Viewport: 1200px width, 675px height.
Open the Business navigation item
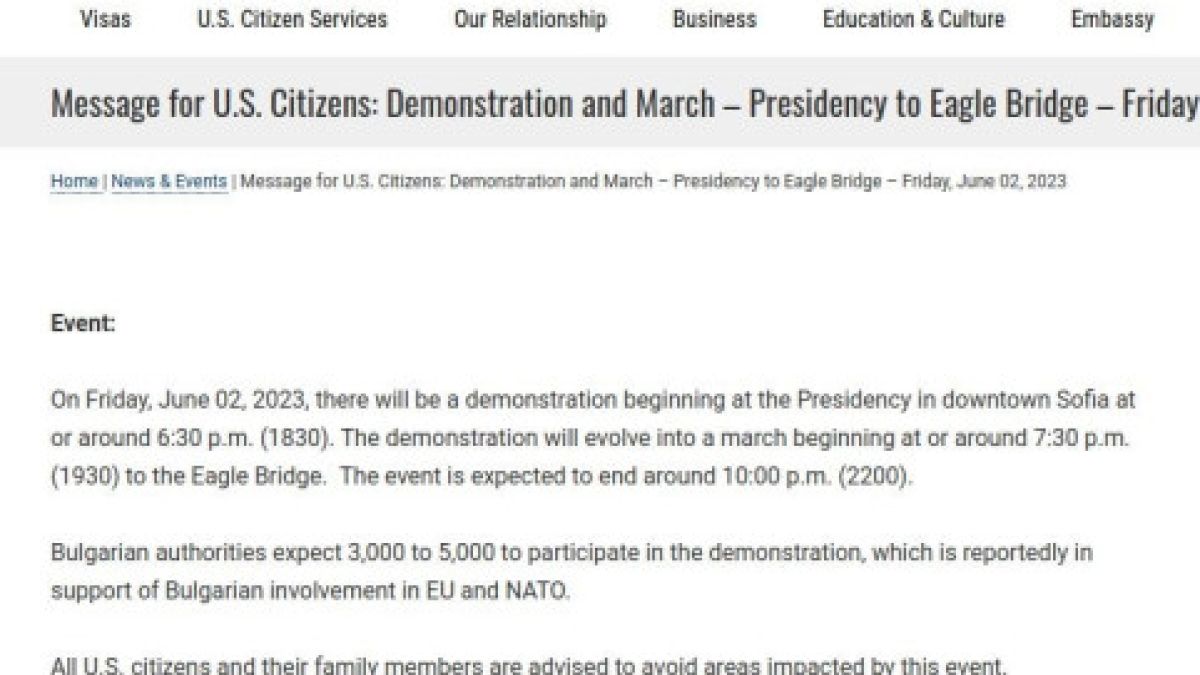tap(714, 19)
